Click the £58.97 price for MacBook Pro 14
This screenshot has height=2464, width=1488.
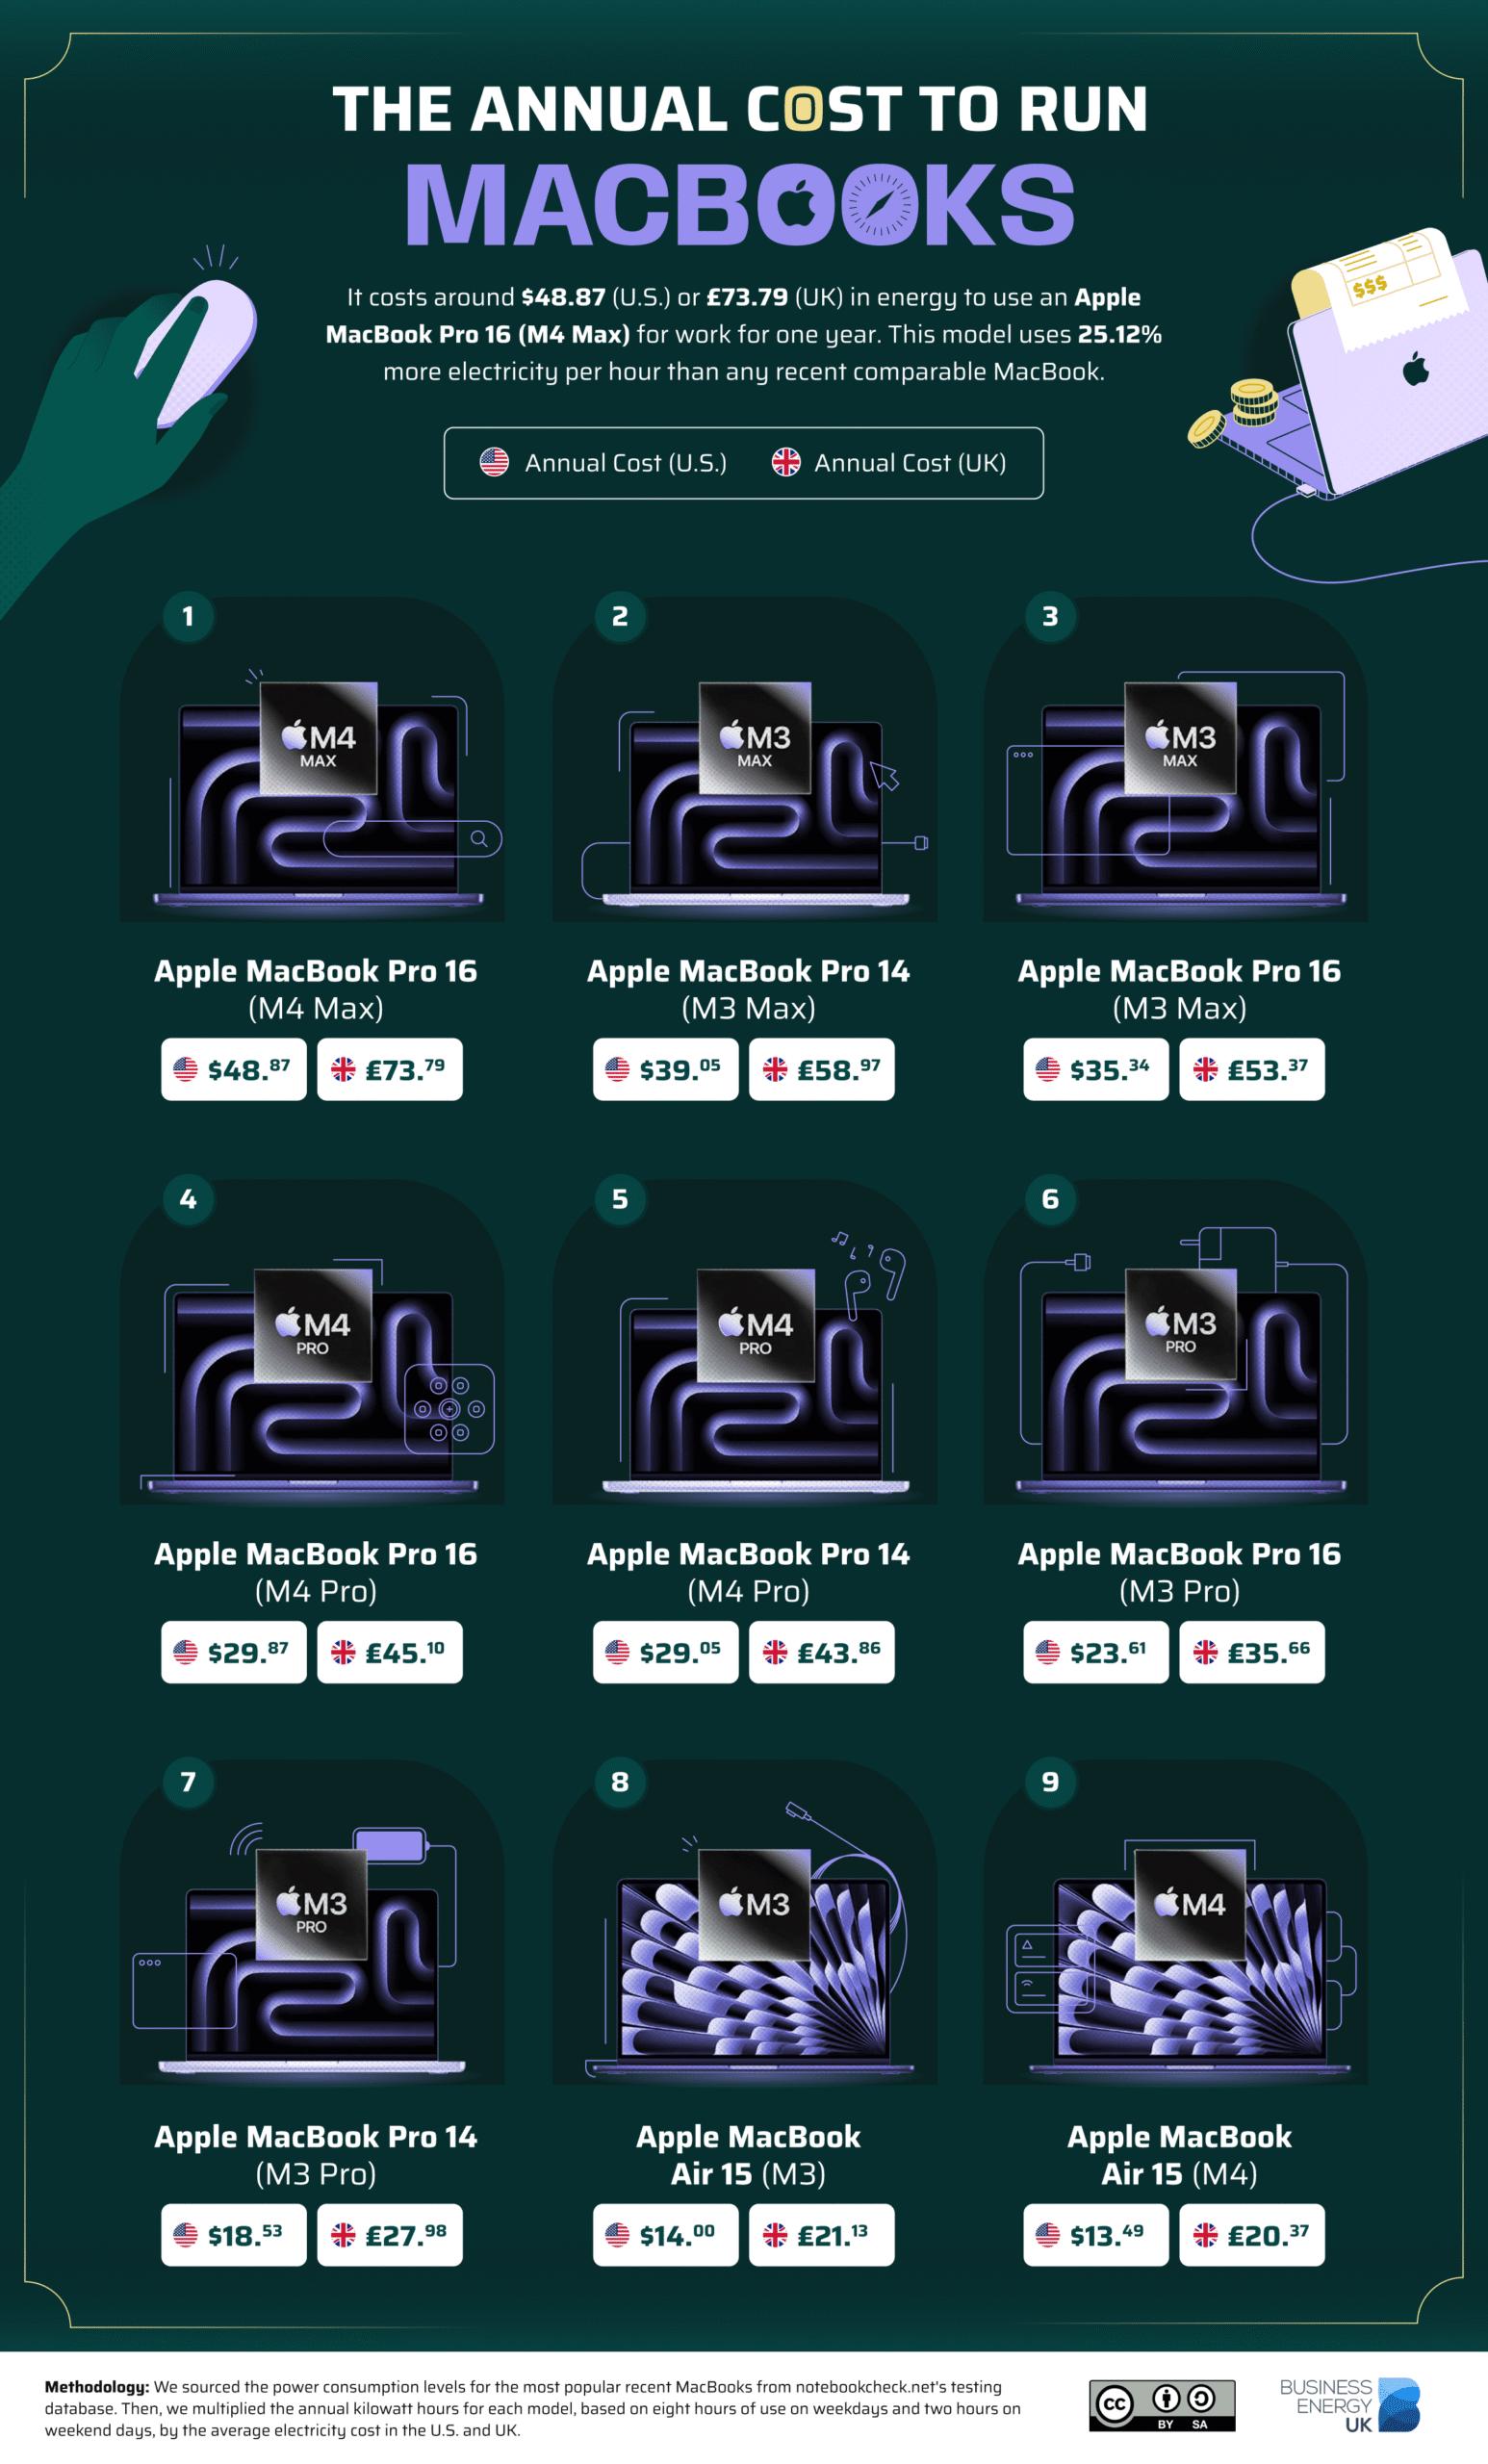(822, 1069)
